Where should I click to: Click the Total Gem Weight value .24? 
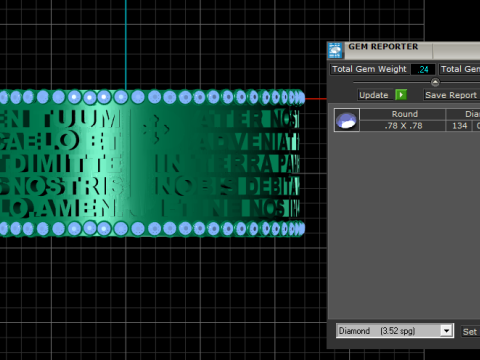[x=423, y=69]
